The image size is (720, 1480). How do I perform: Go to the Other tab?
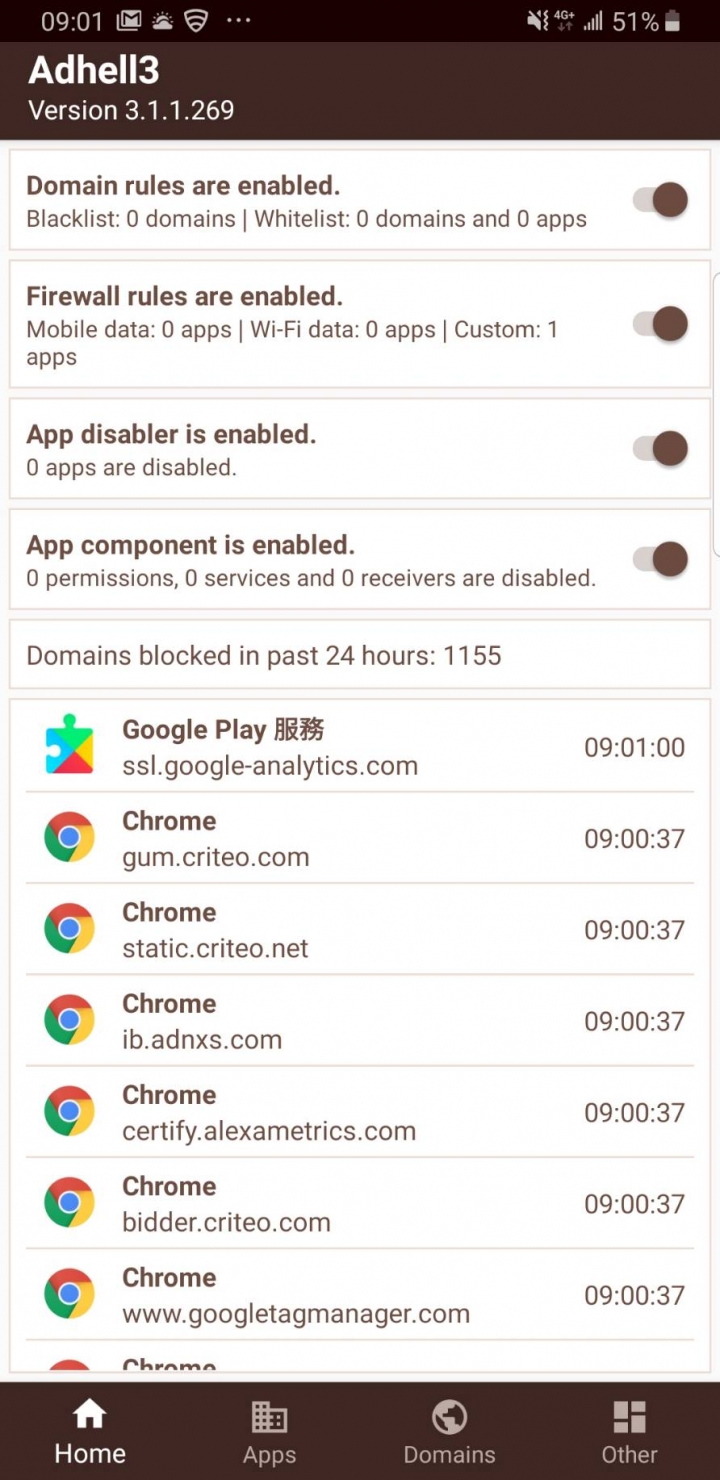point(629,1432)
